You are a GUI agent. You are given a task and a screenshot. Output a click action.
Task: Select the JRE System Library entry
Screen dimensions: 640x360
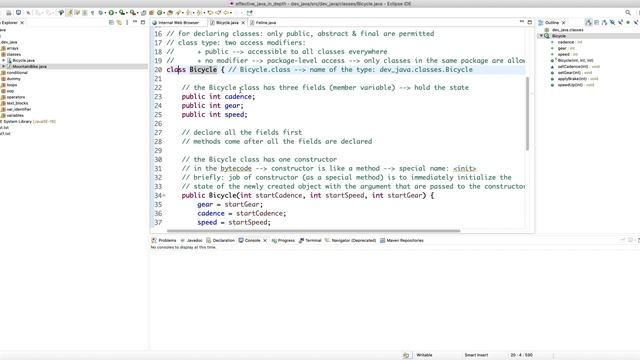point(28,122)
